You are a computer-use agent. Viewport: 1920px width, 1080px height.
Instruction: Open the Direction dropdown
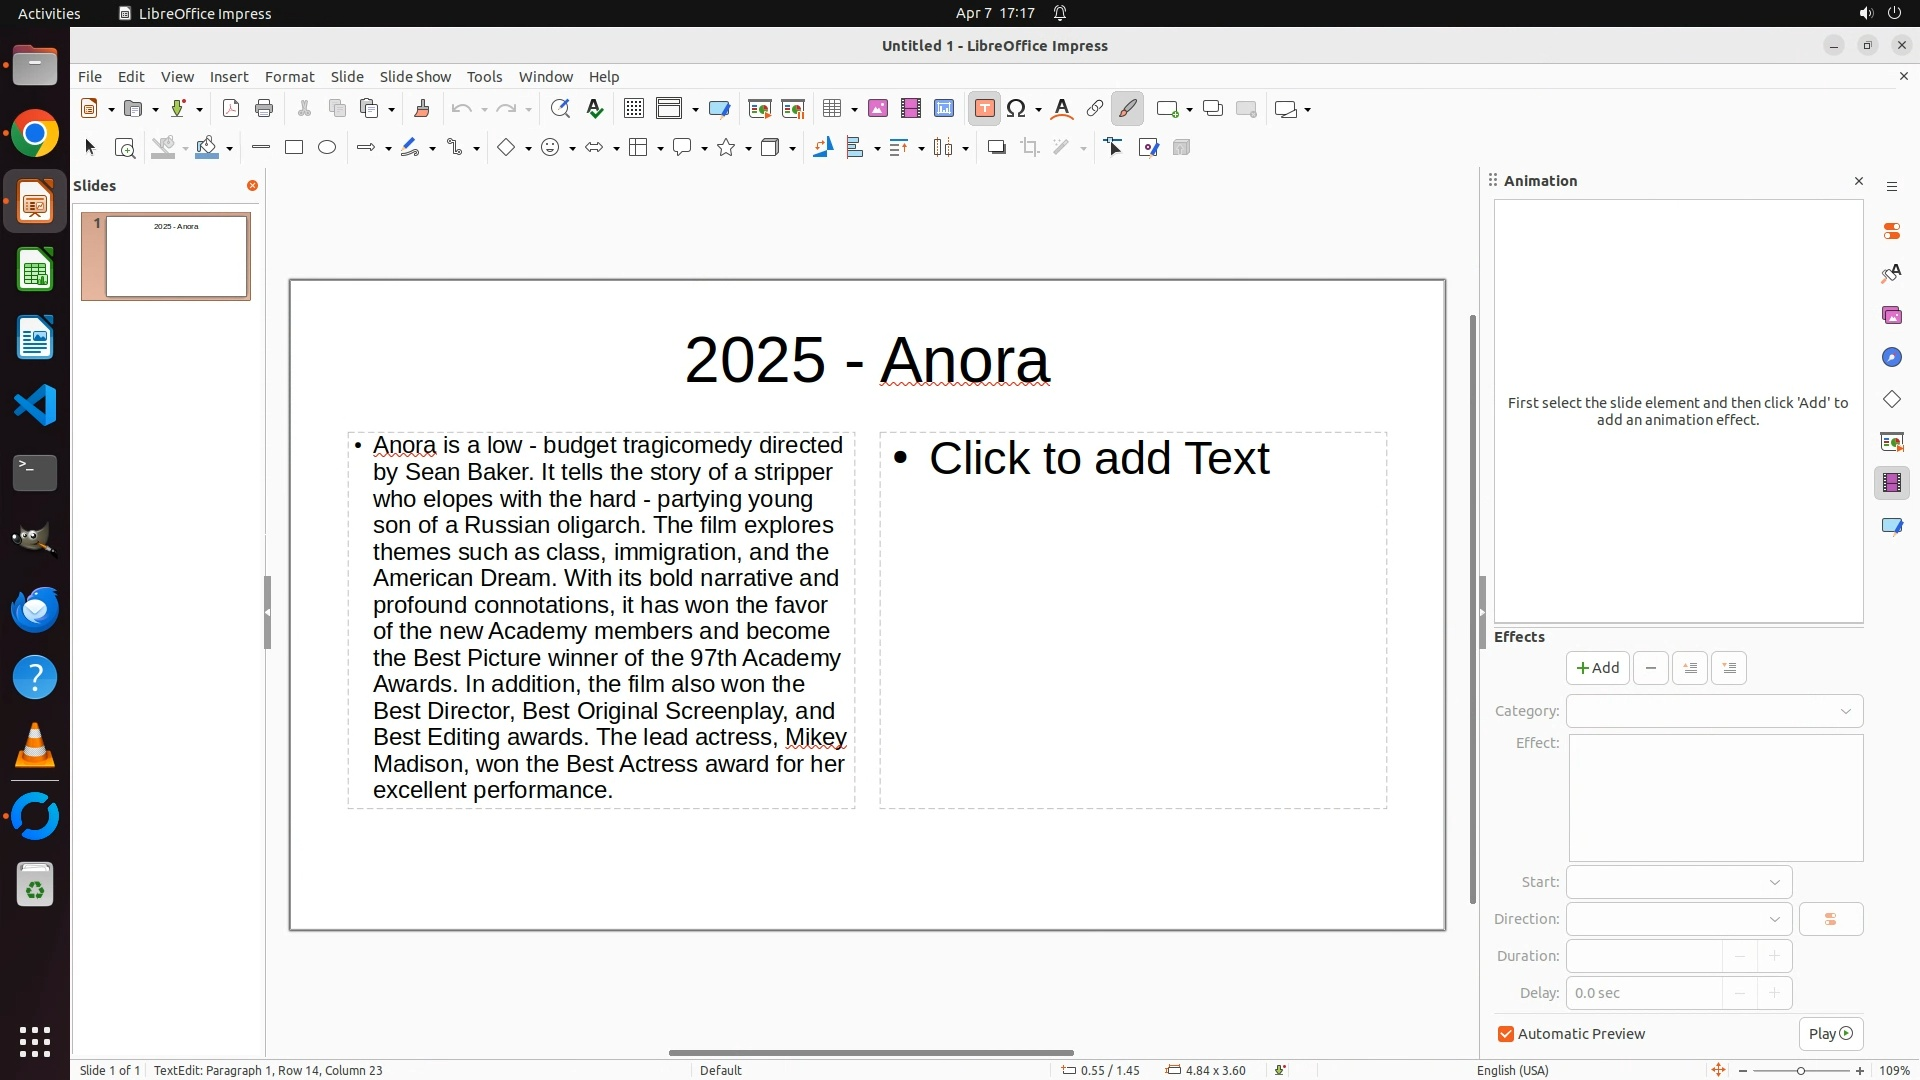pos(1678,919)
